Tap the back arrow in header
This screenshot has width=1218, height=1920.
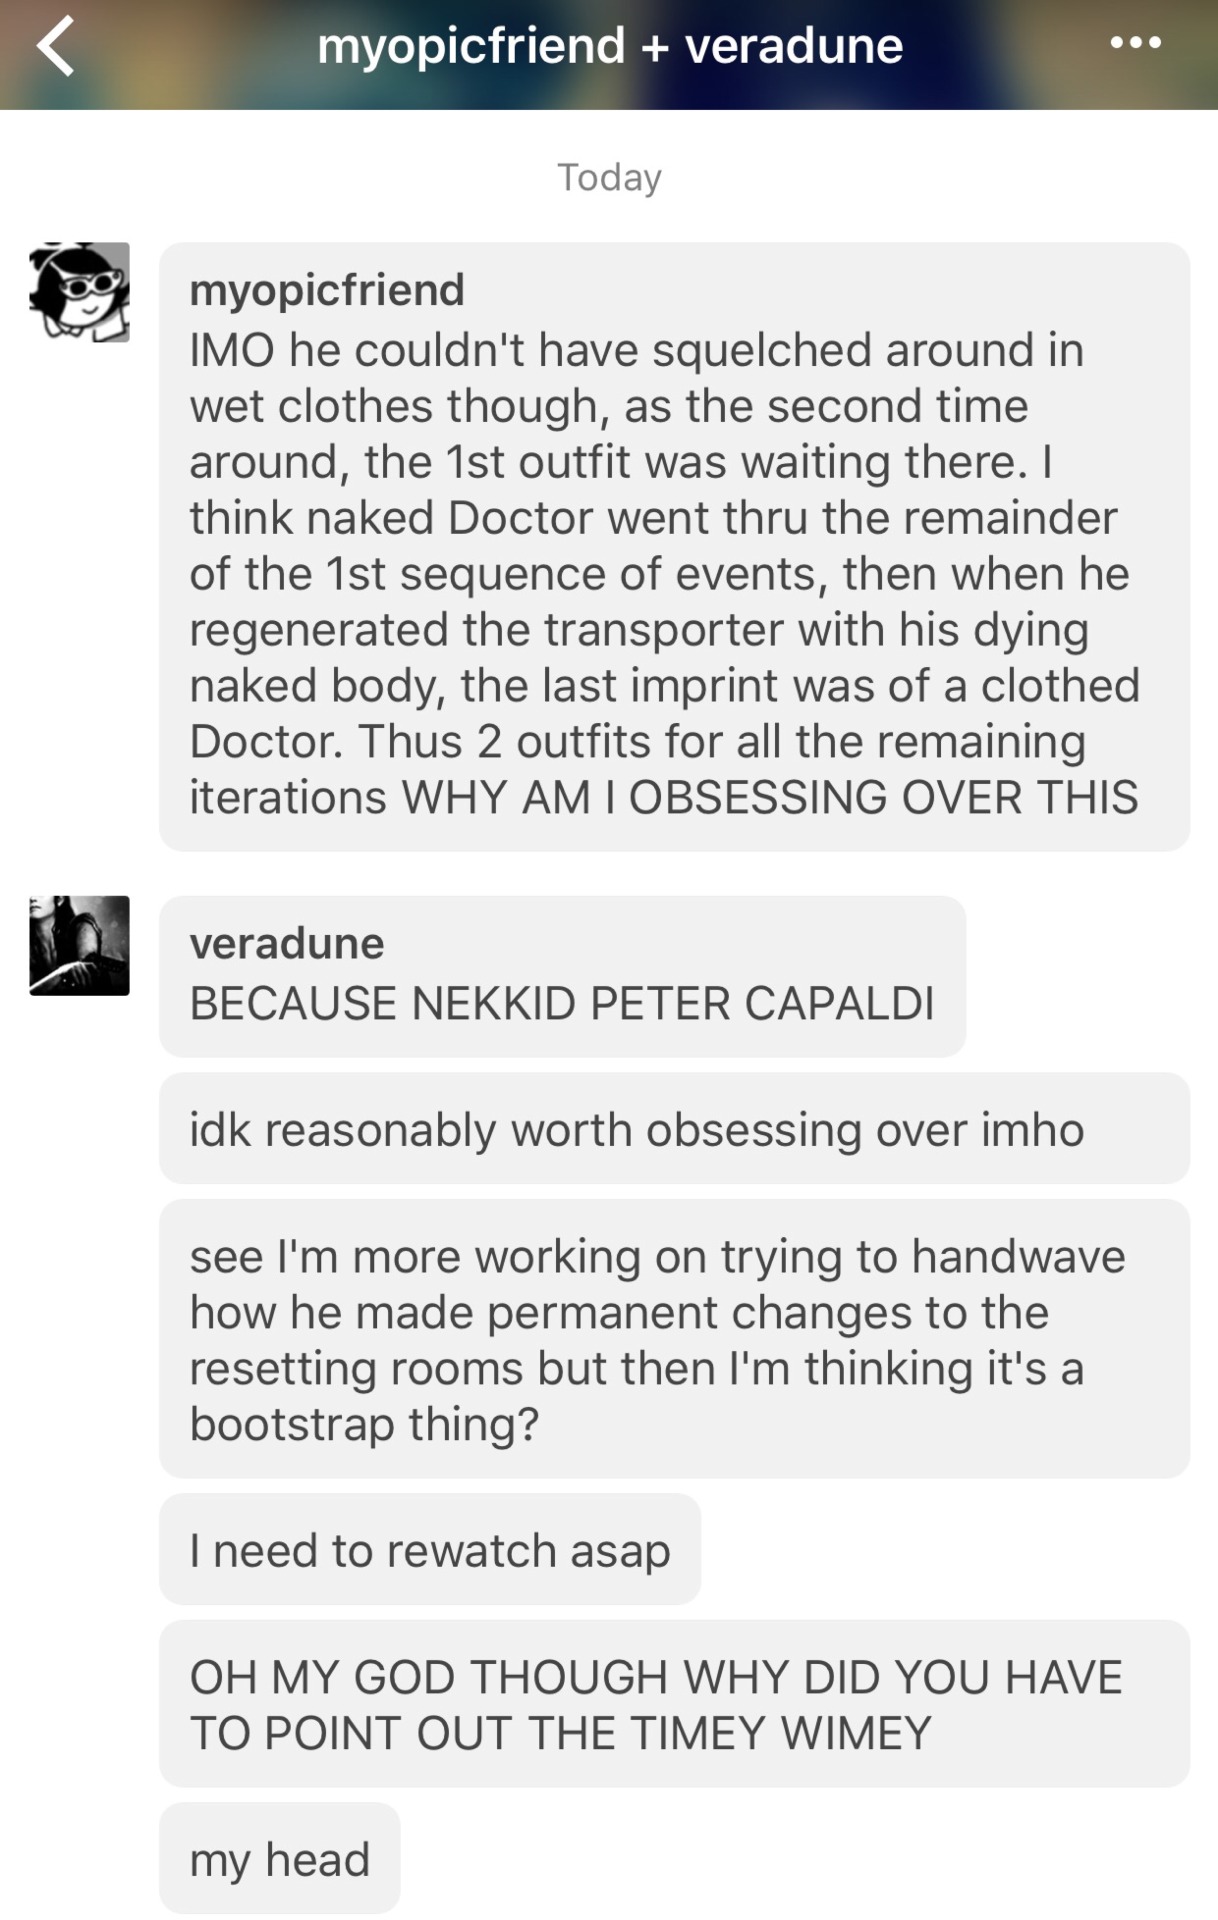(56, 46)
